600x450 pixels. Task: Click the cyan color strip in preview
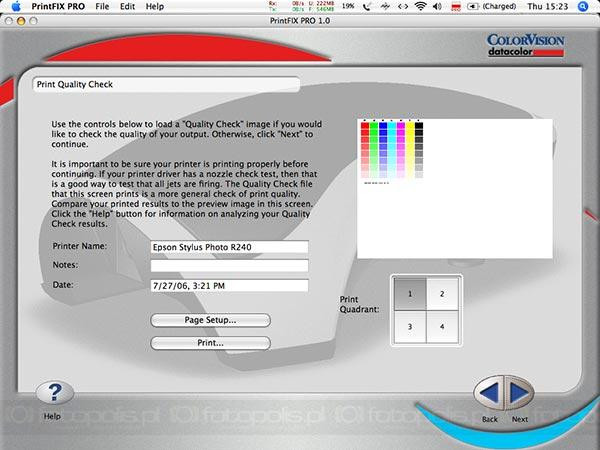(x=392, y=150)
